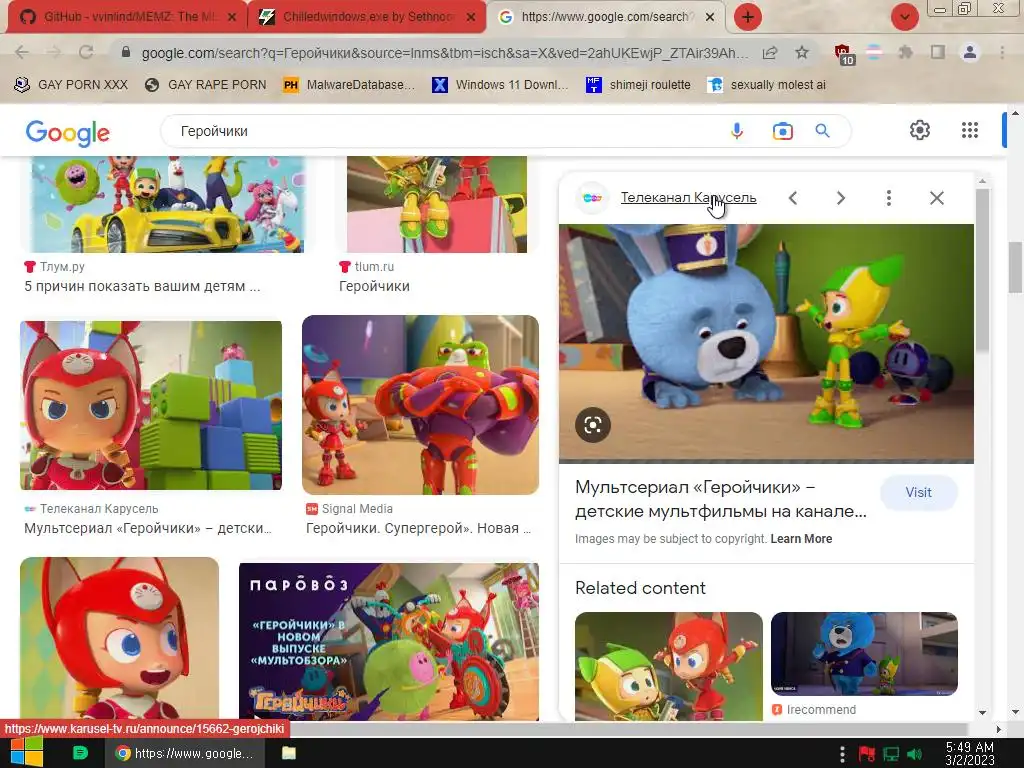Search by image with the camera icon

click(x=782, y=131)
